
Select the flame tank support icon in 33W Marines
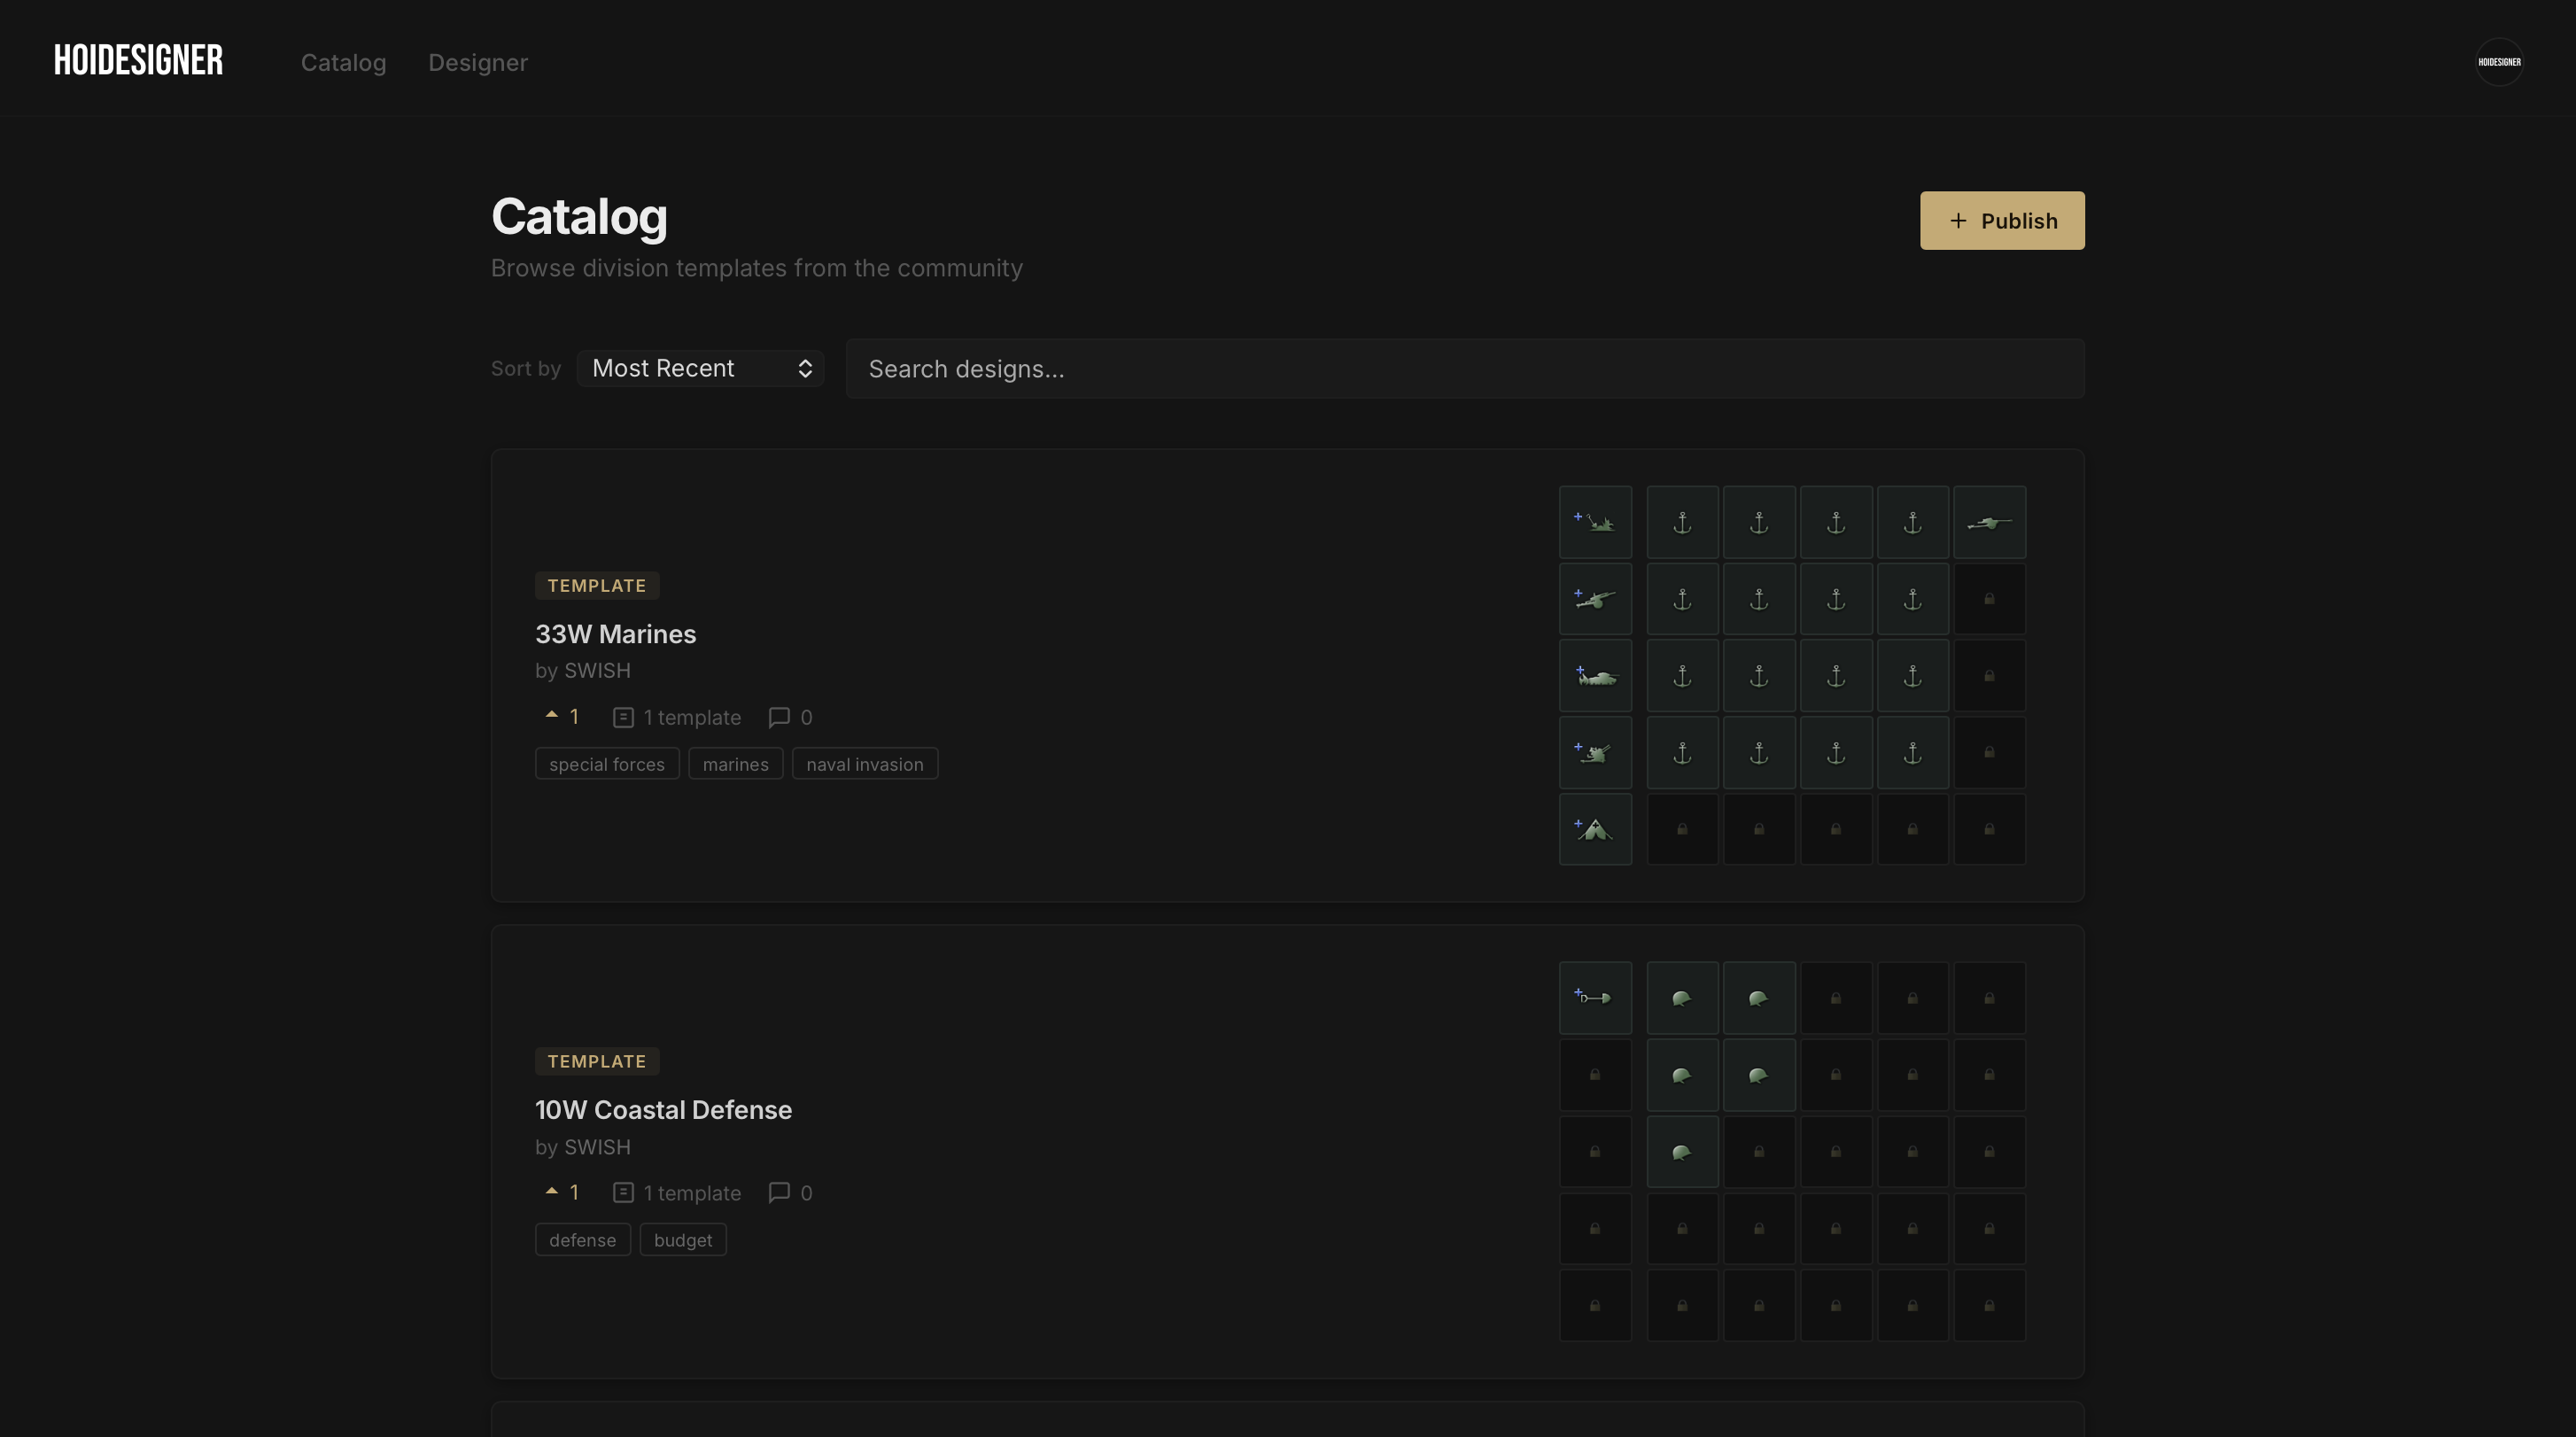click(x=1595, y=675)
